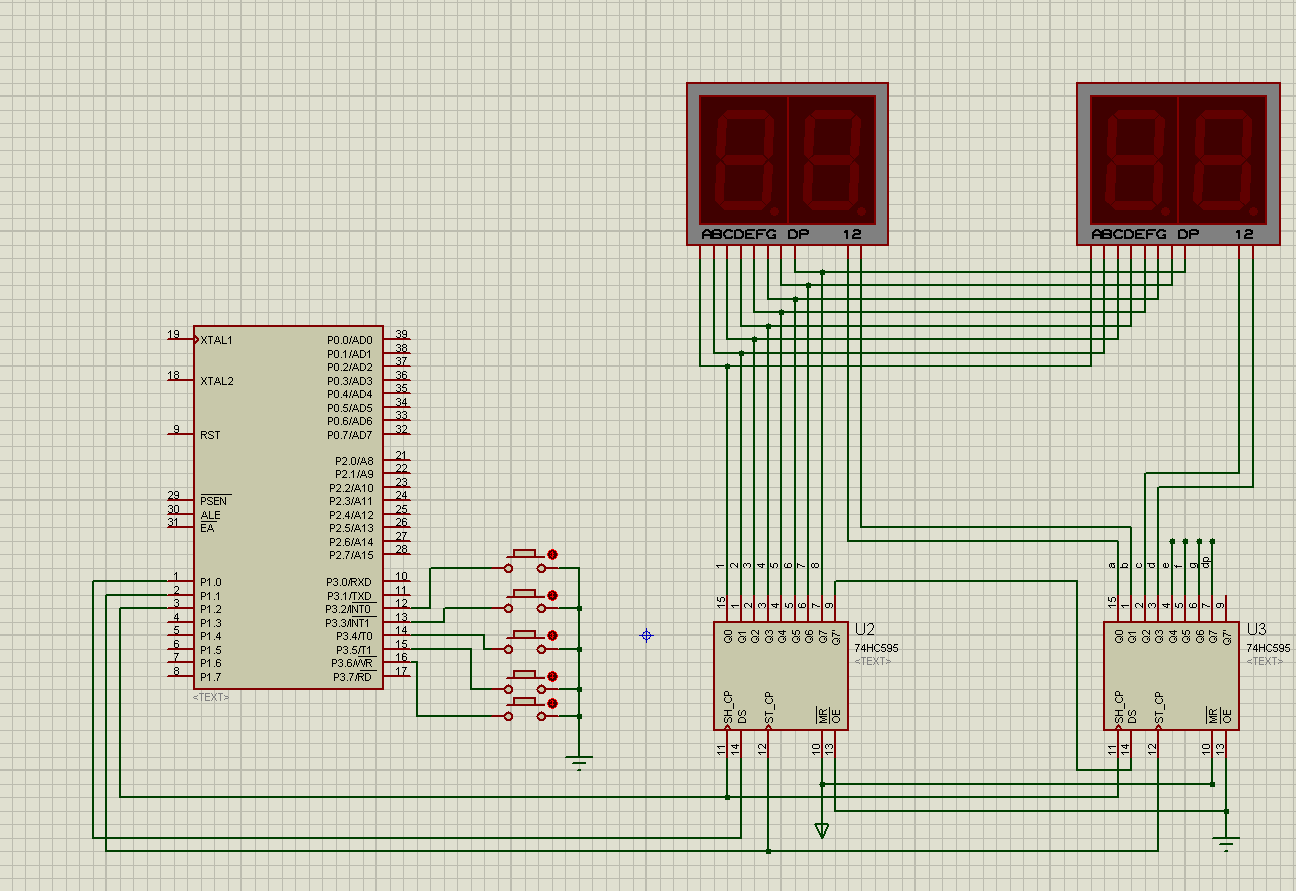Click the ABCDEFG label on the left display

739,234
